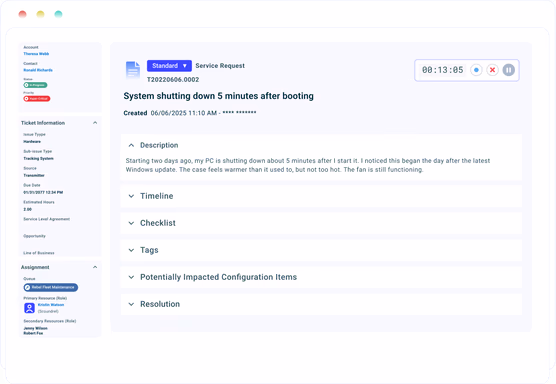Viewport: 556px width, 384px height.
Task: Click the Primary Resource avatar icon
Action: pos(29,308)
